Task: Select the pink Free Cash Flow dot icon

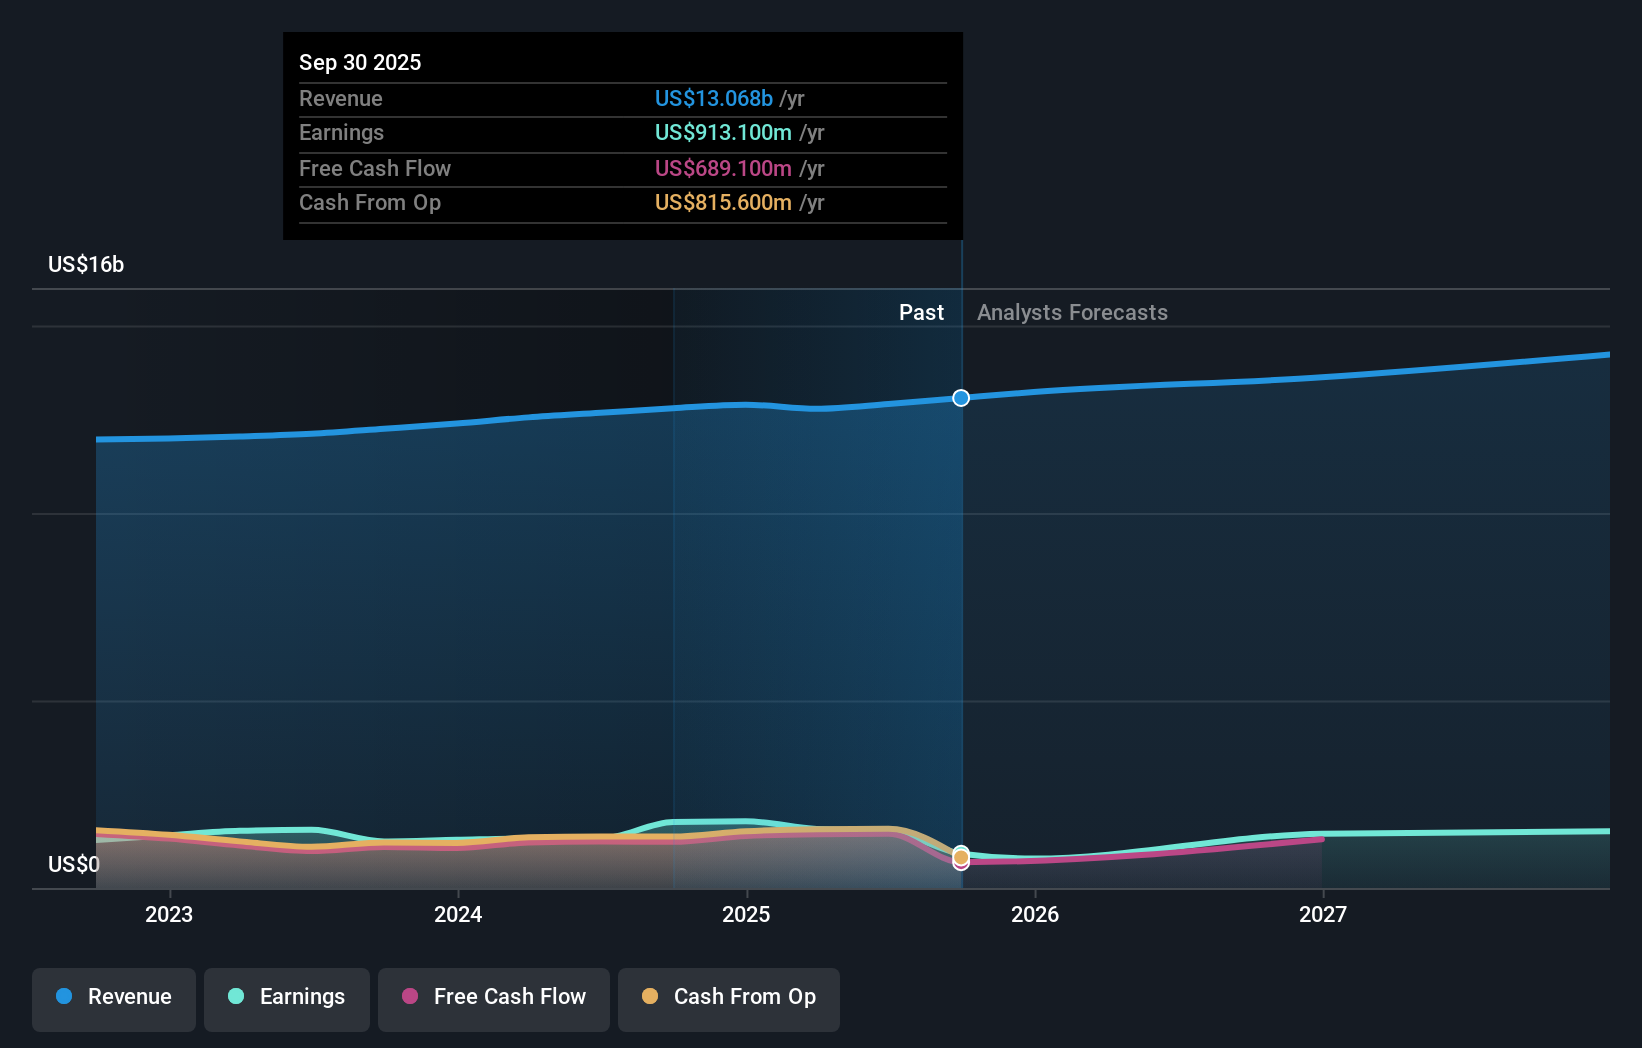Action: click(x=409, y=997)
